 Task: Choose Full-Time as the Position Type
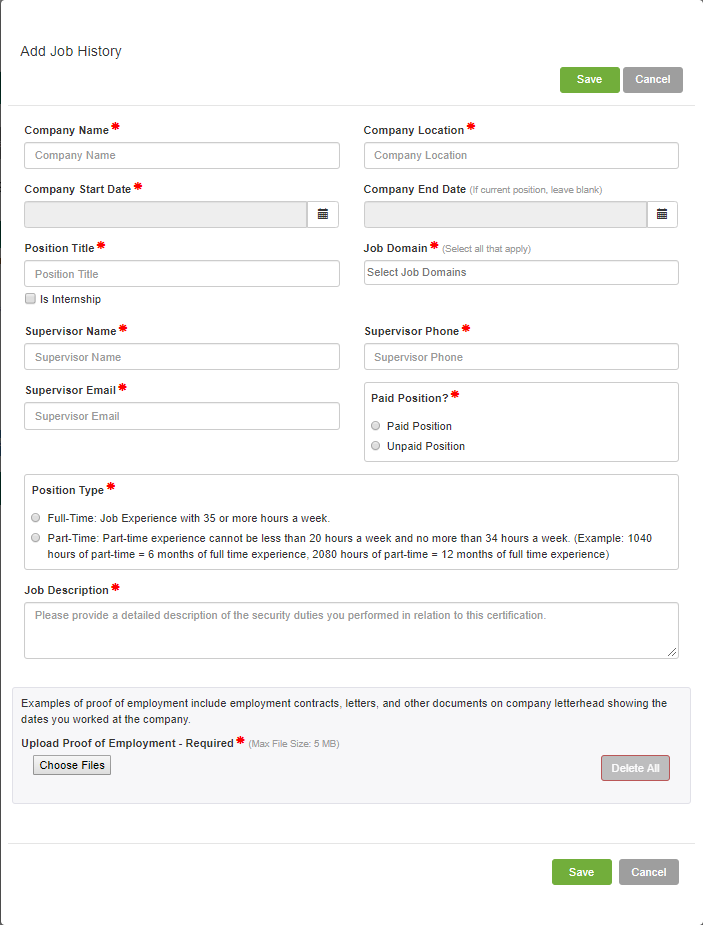pyautogui.click(x=35, y=517)
